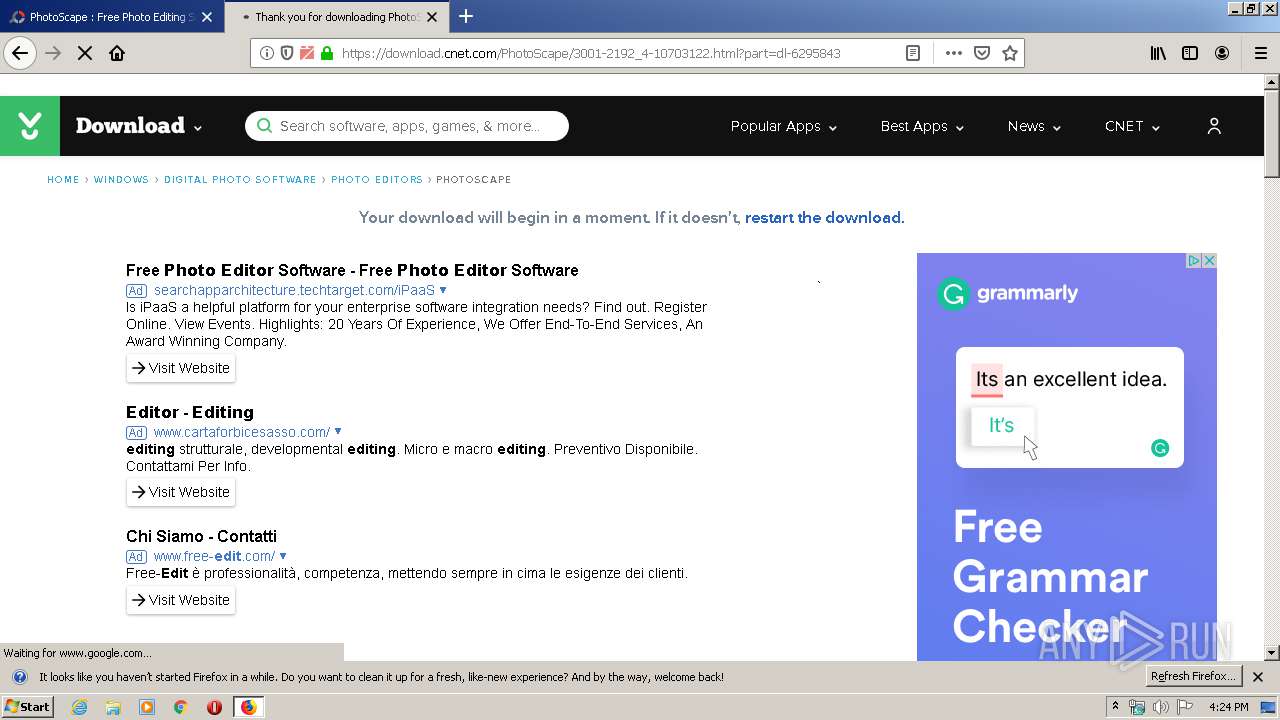Viewport: 1280px width, 720px height.
Task: Expand the News menu
Action: point(1034,126)
